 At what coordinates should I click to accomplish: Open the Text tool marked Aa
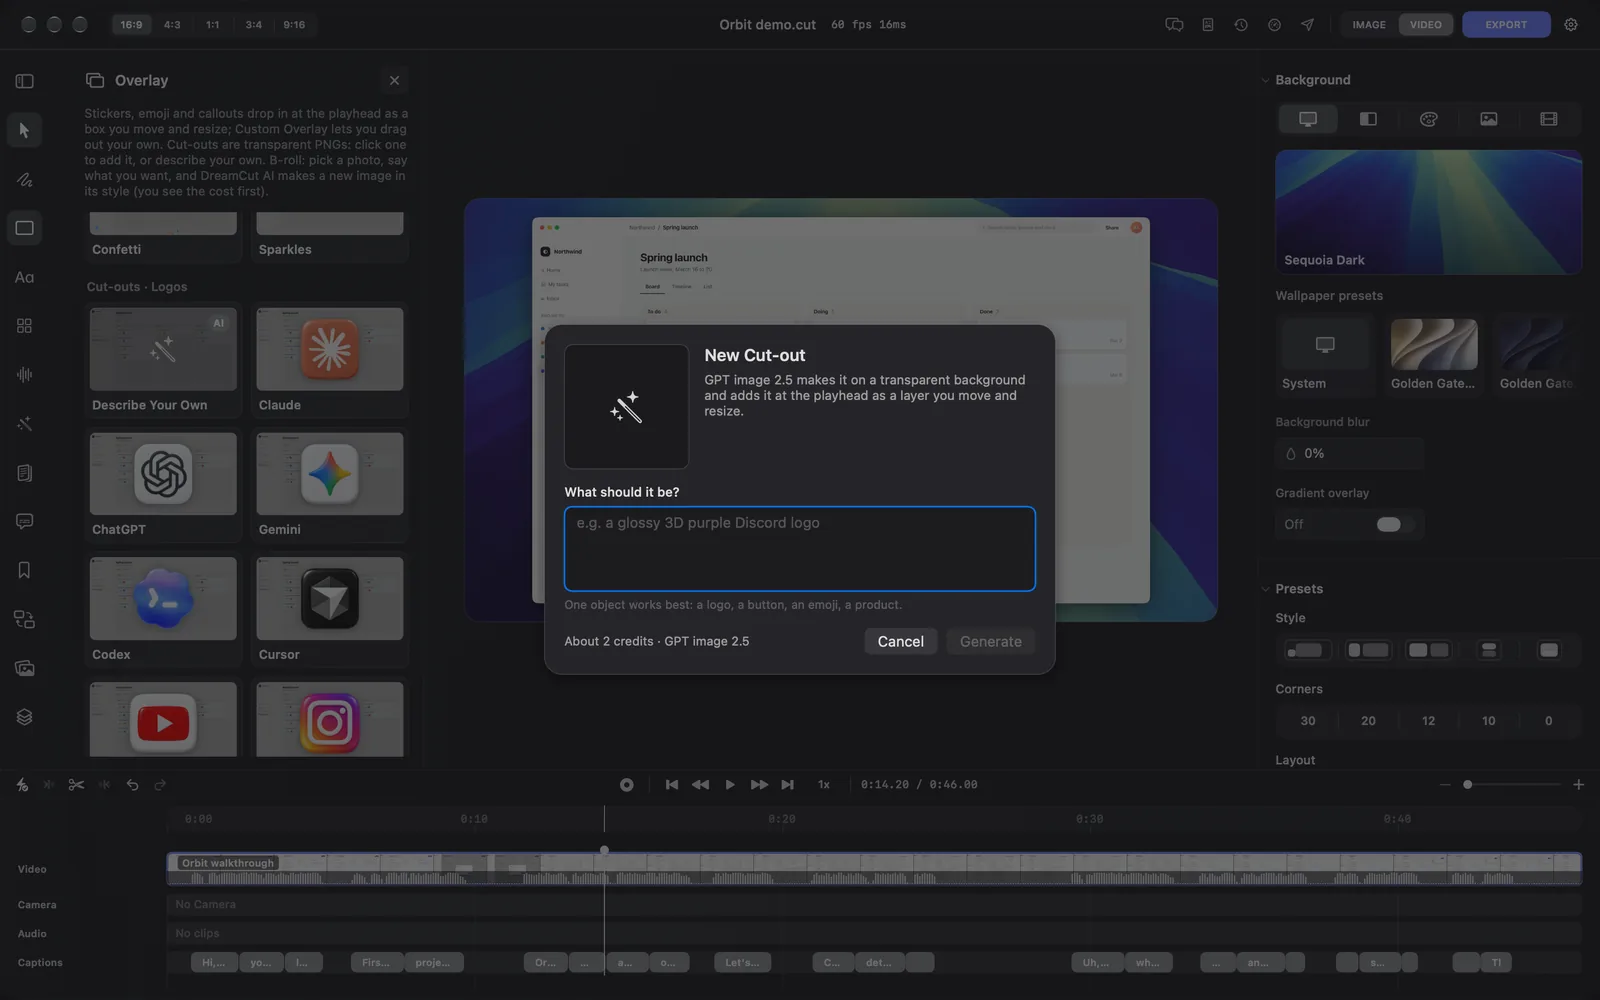(x=24, y=277)
